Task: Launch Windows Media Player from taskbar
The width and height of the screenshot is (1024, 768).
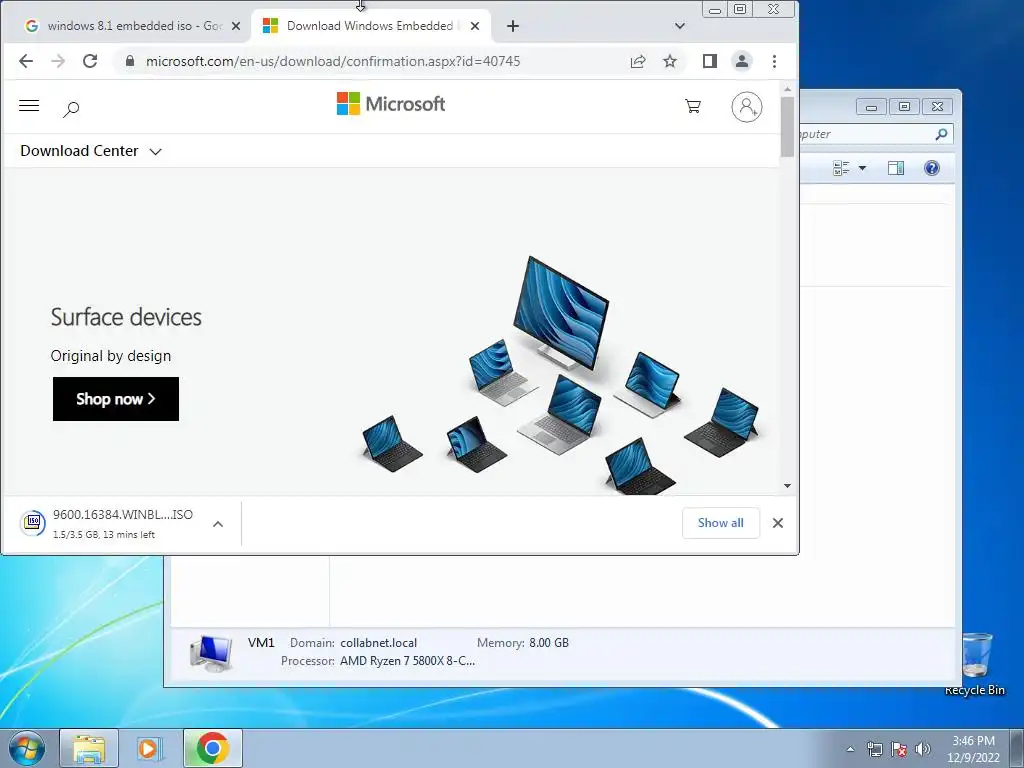Action: tap(150, 748)
